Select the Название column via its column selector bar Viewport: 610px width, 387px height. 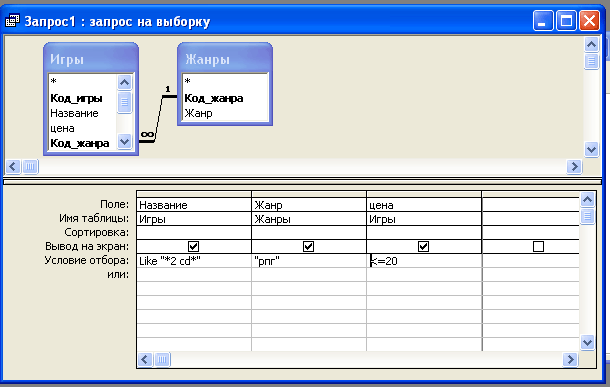[194, 194]
